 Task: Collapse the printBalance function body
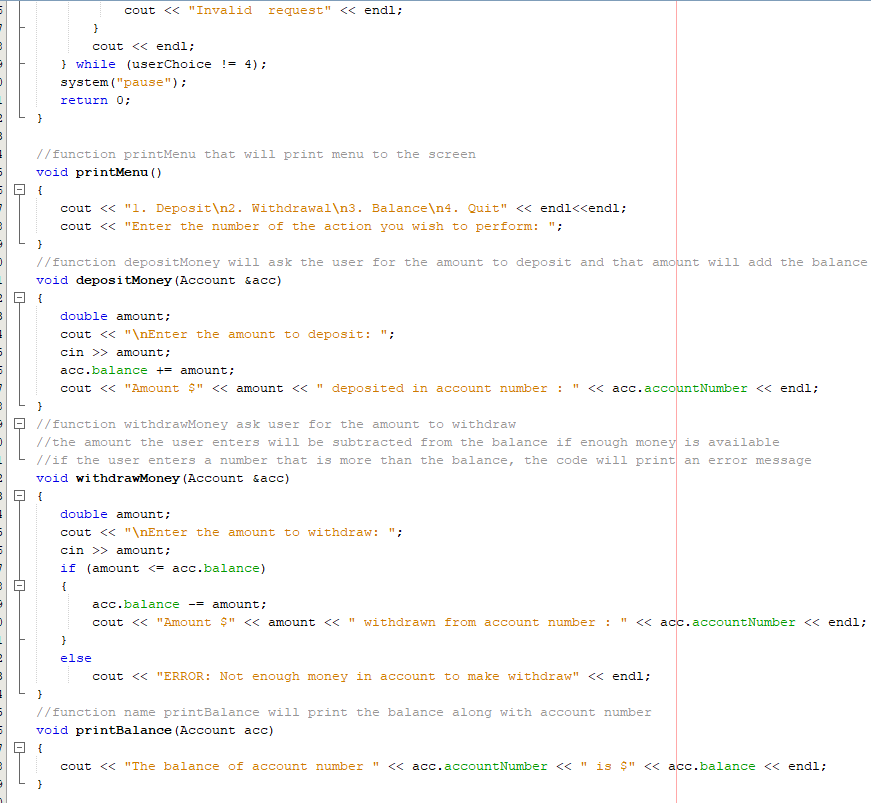tap(22, 748)
